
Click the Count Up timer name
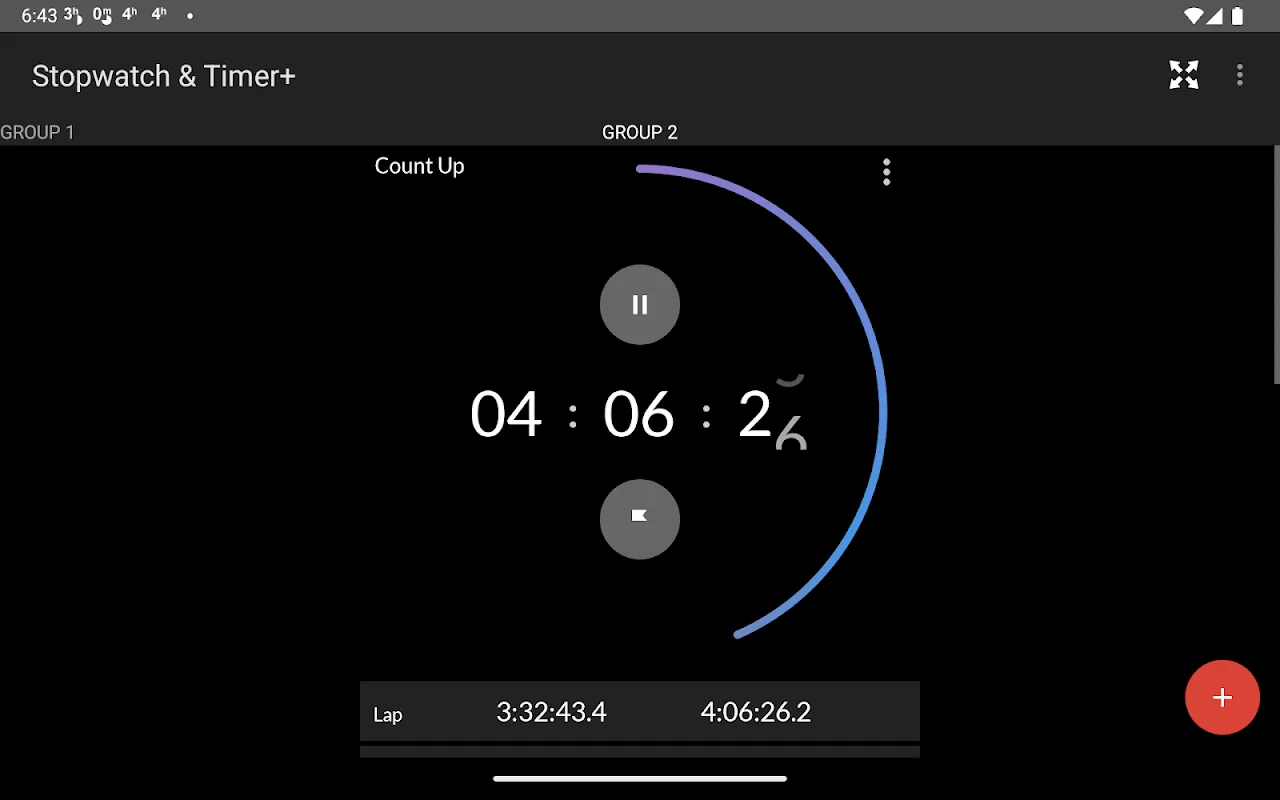419,166
